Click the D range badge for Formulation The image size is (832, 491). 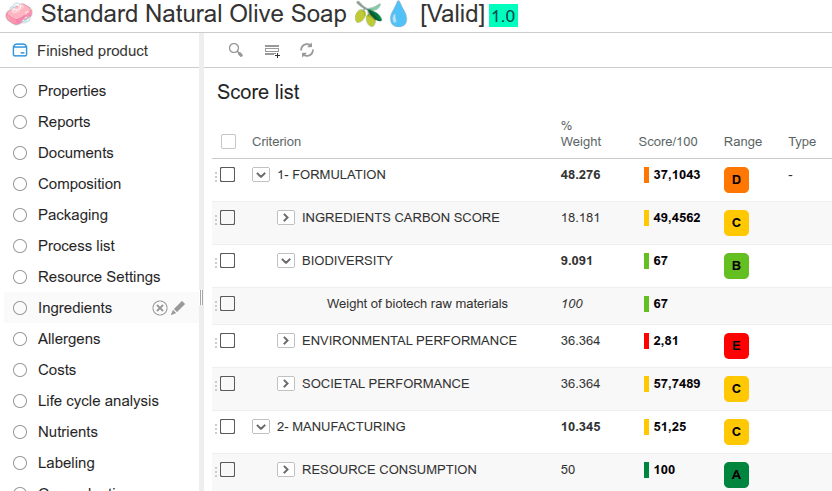pos(736,180)
